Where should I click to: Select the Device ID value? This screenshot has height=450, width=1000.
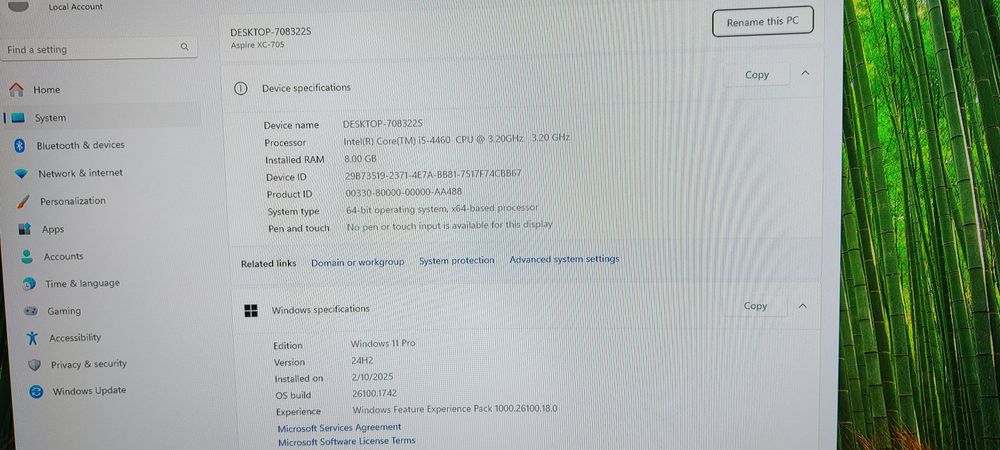[x=433, y=174]
